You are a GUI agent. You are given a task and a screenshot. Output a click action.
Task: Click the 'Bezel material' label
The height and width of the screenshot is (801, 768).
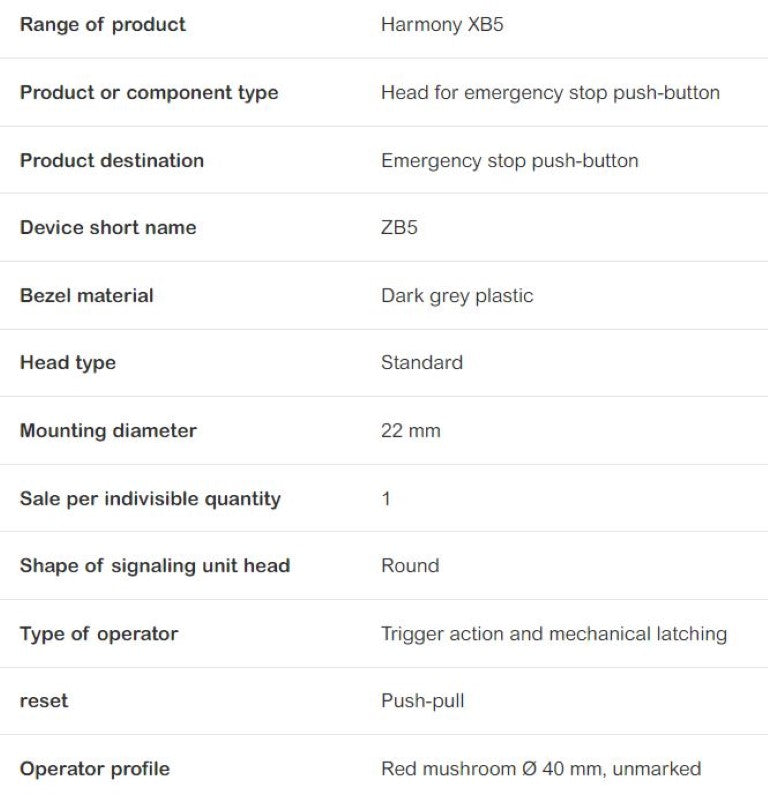(87, 296)
